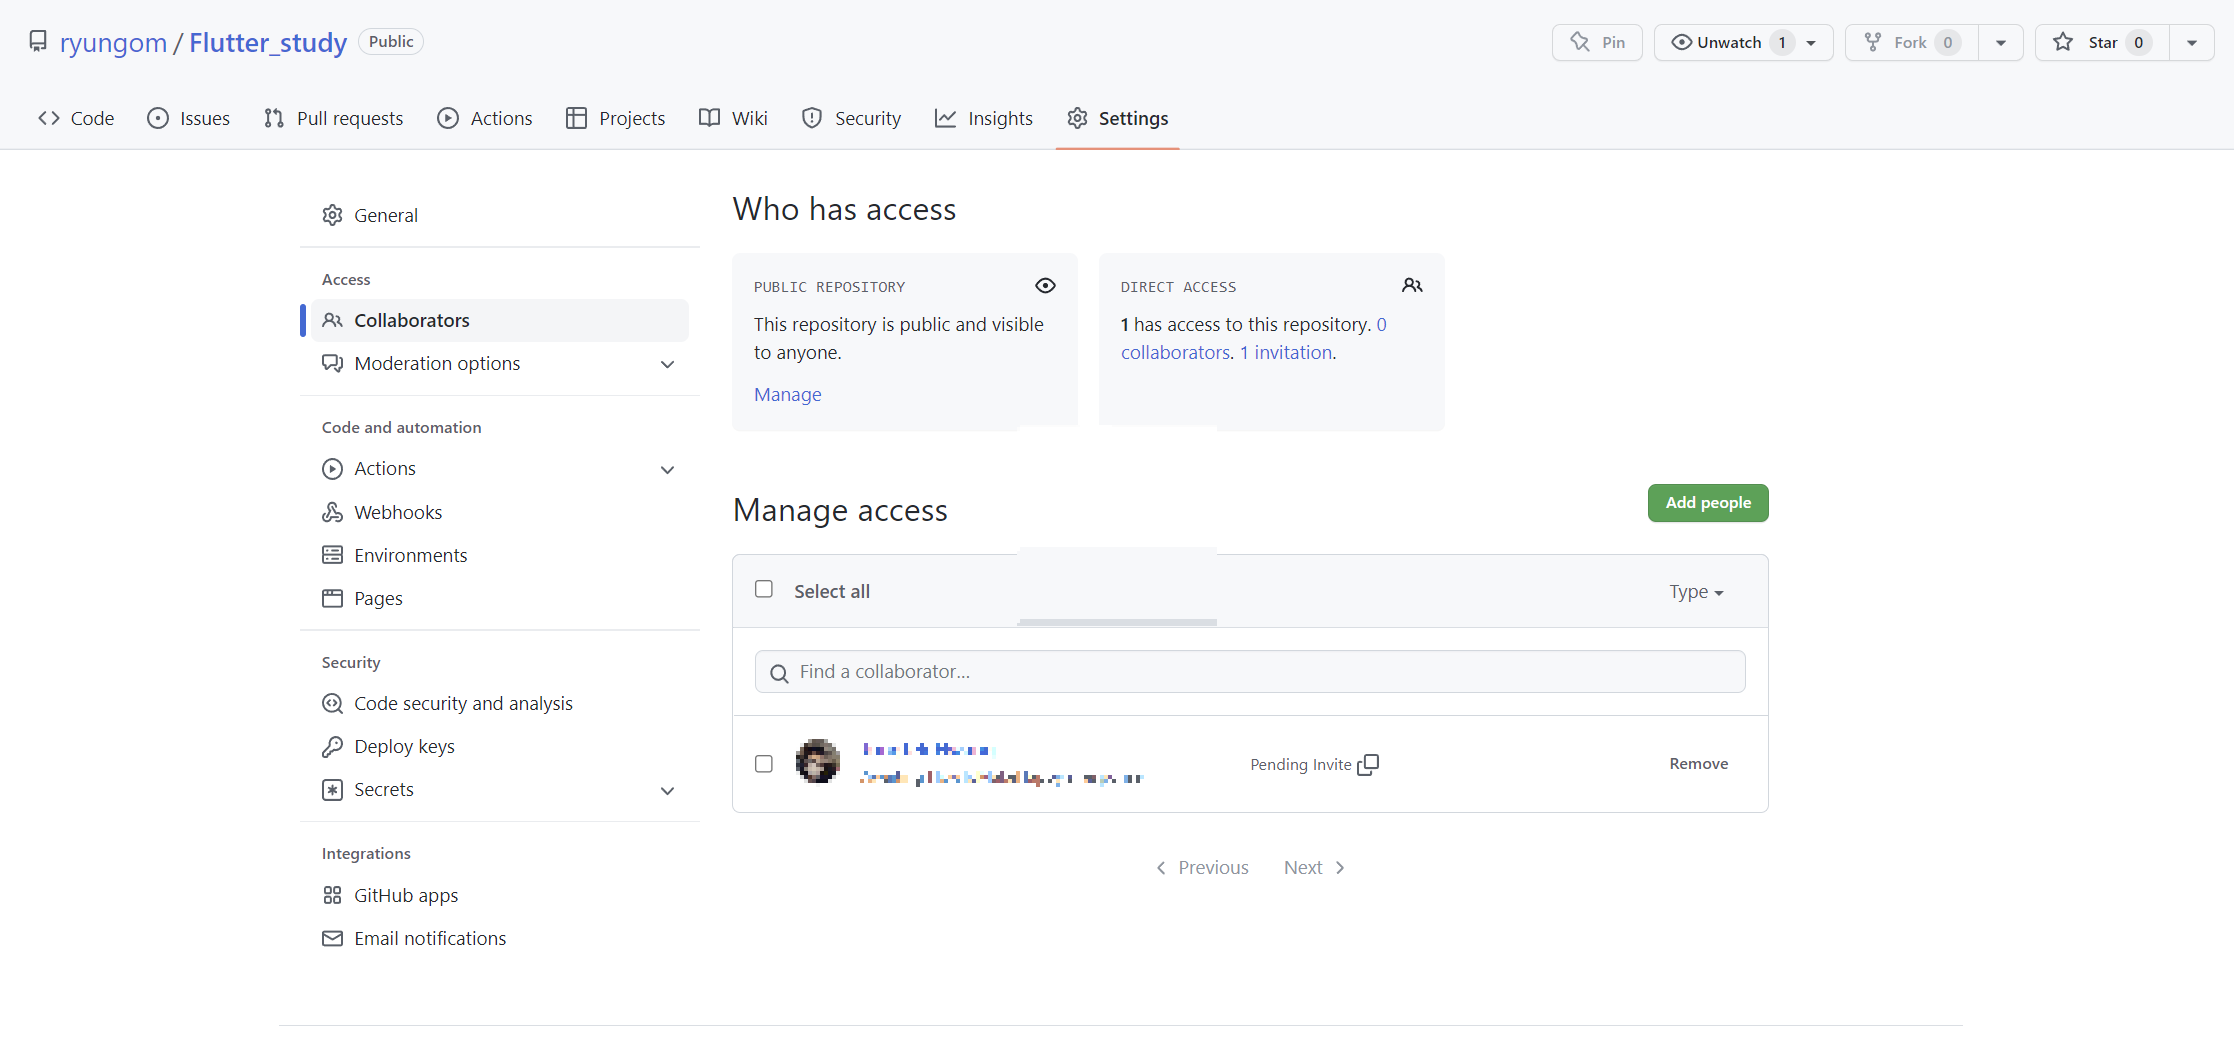Expand the Secrets chevron

click(x=668, y=790)
